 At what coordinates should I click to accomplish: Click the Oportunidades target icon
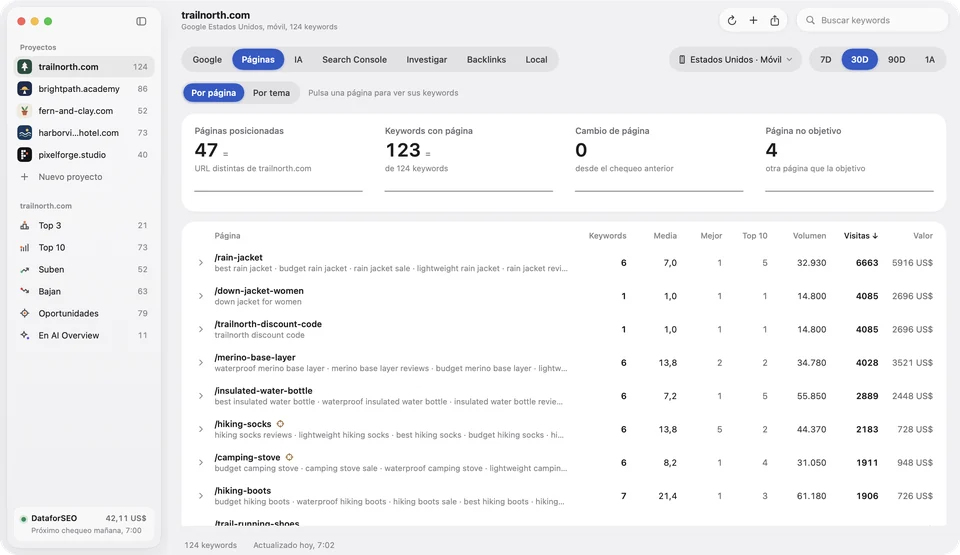(24, 314)
